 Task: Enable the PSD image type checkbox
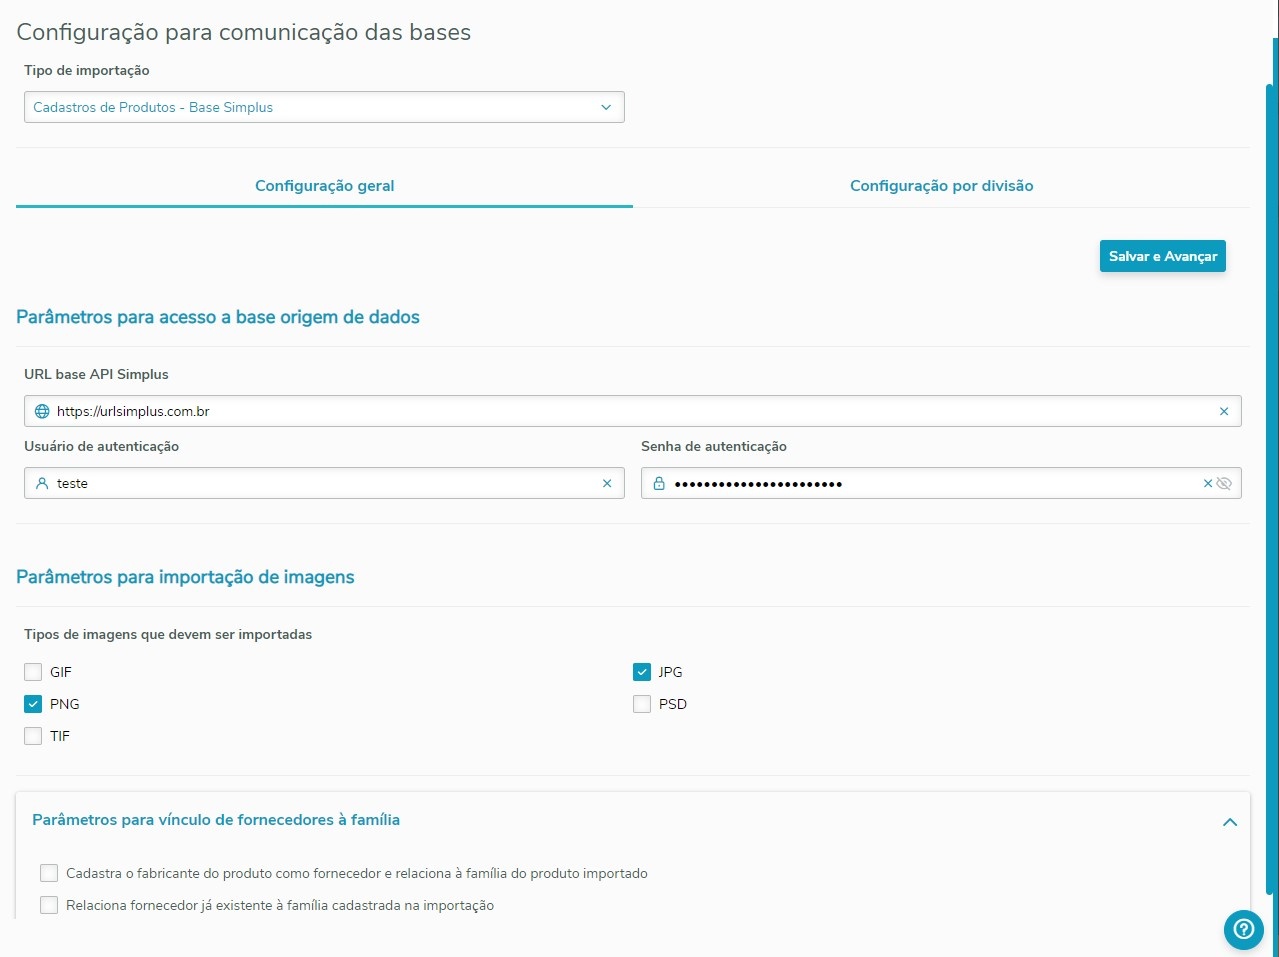(642, 704)
